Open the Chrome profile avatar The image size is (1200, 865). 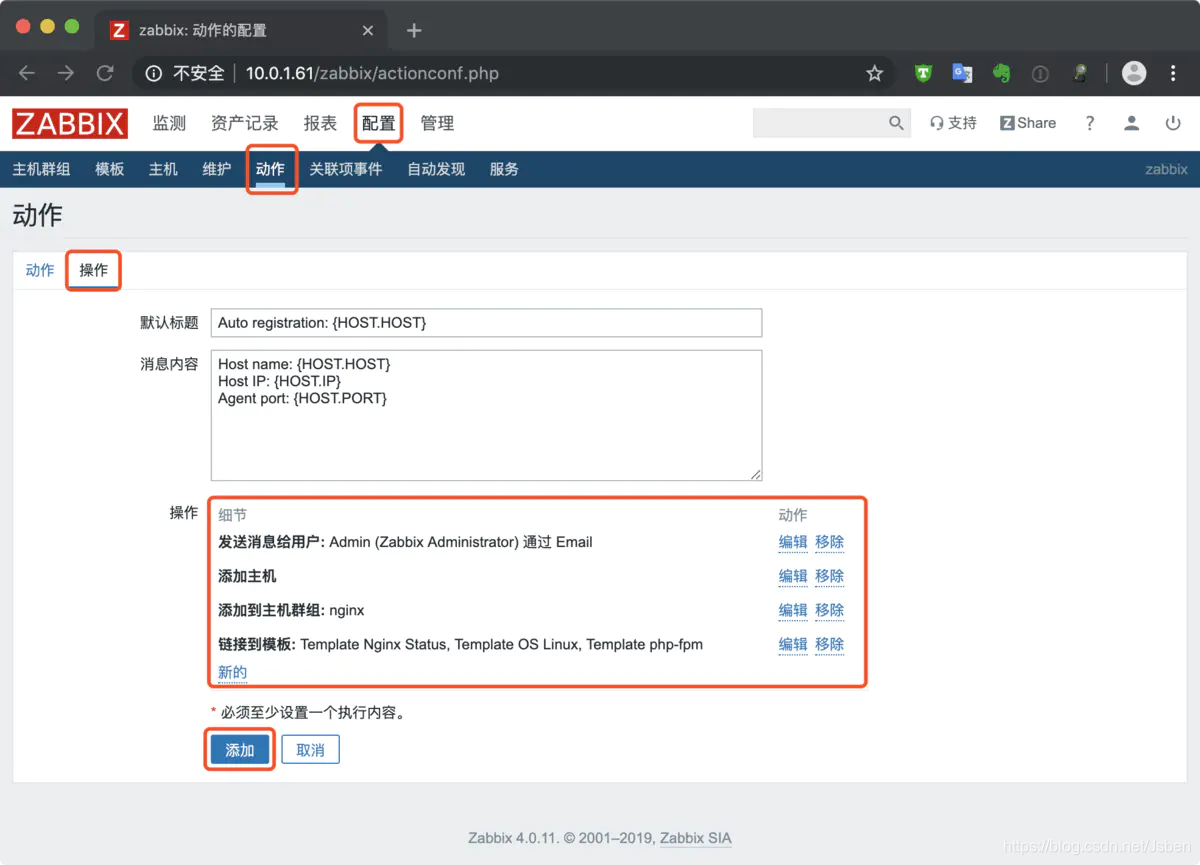pyautogui.click(x=1134, y=73)
